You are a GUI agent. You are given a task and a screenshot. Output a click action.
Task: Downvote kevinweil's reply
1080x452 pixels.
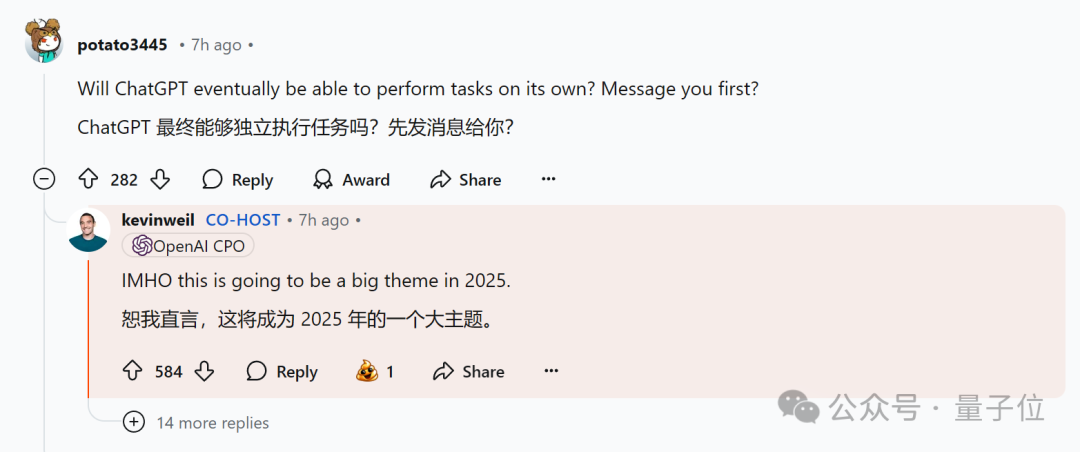pyautogui.click(x=204, y=371)
